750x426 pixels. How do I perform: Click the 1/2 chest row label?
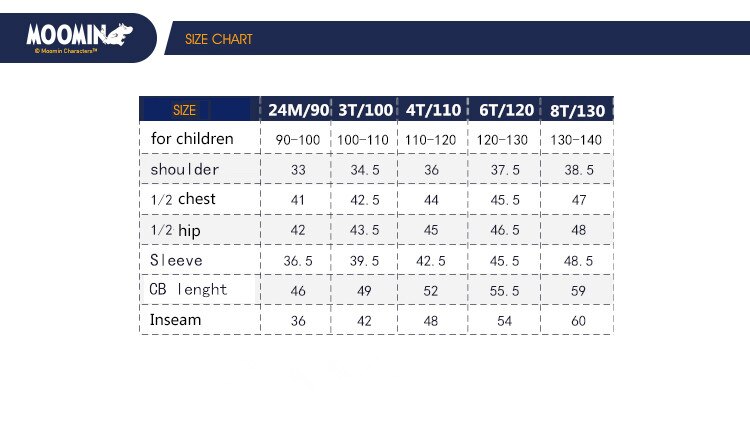183,199
